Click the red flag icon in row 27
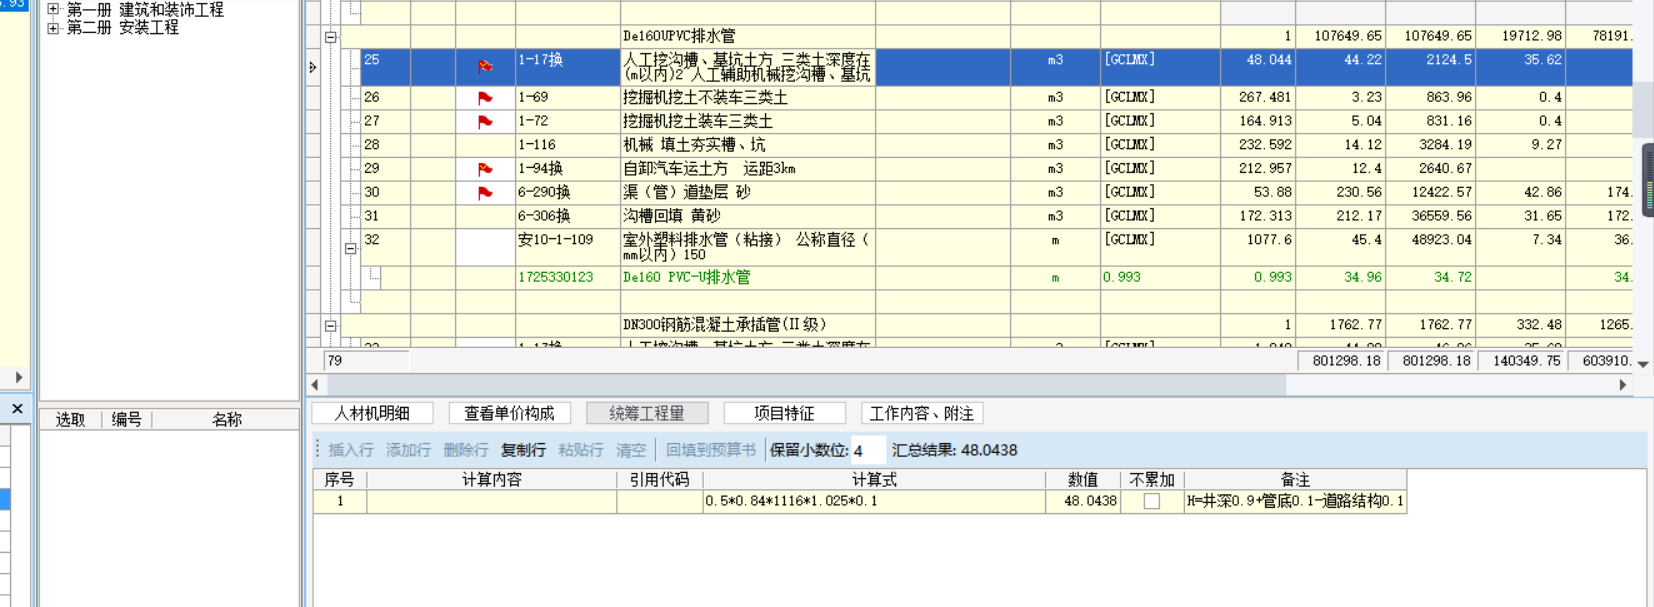This screenshot has width=1654, height=607. pyautogui.click(x=485, y=122)
